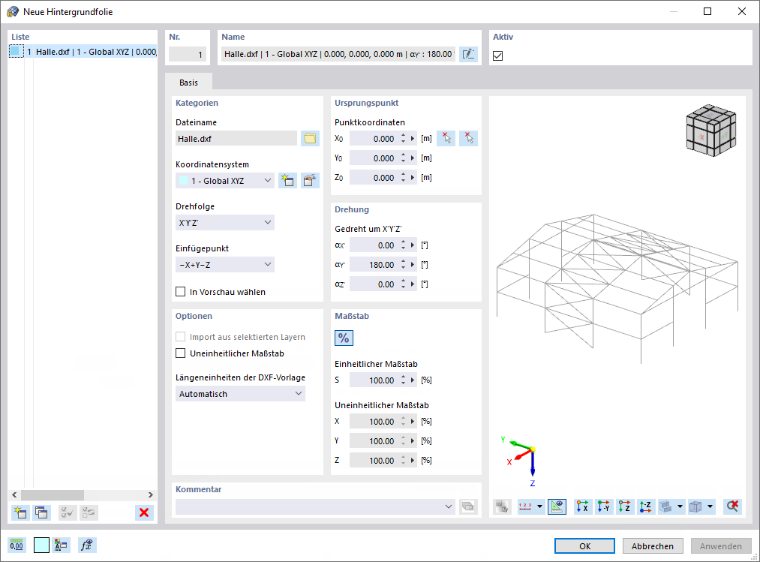This screenshot has height=562, width=760.
Task: Click the Abbrechen button
Action: 652,546
